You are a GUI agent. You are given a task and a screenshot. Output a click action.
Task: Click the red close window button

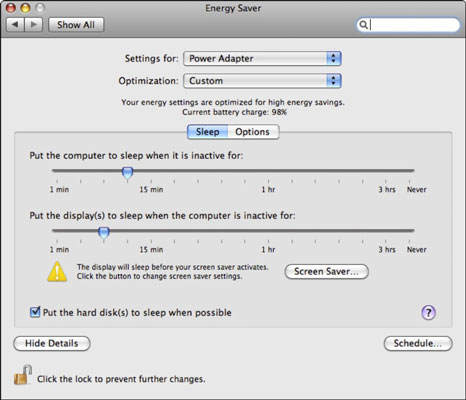(11, 8)
